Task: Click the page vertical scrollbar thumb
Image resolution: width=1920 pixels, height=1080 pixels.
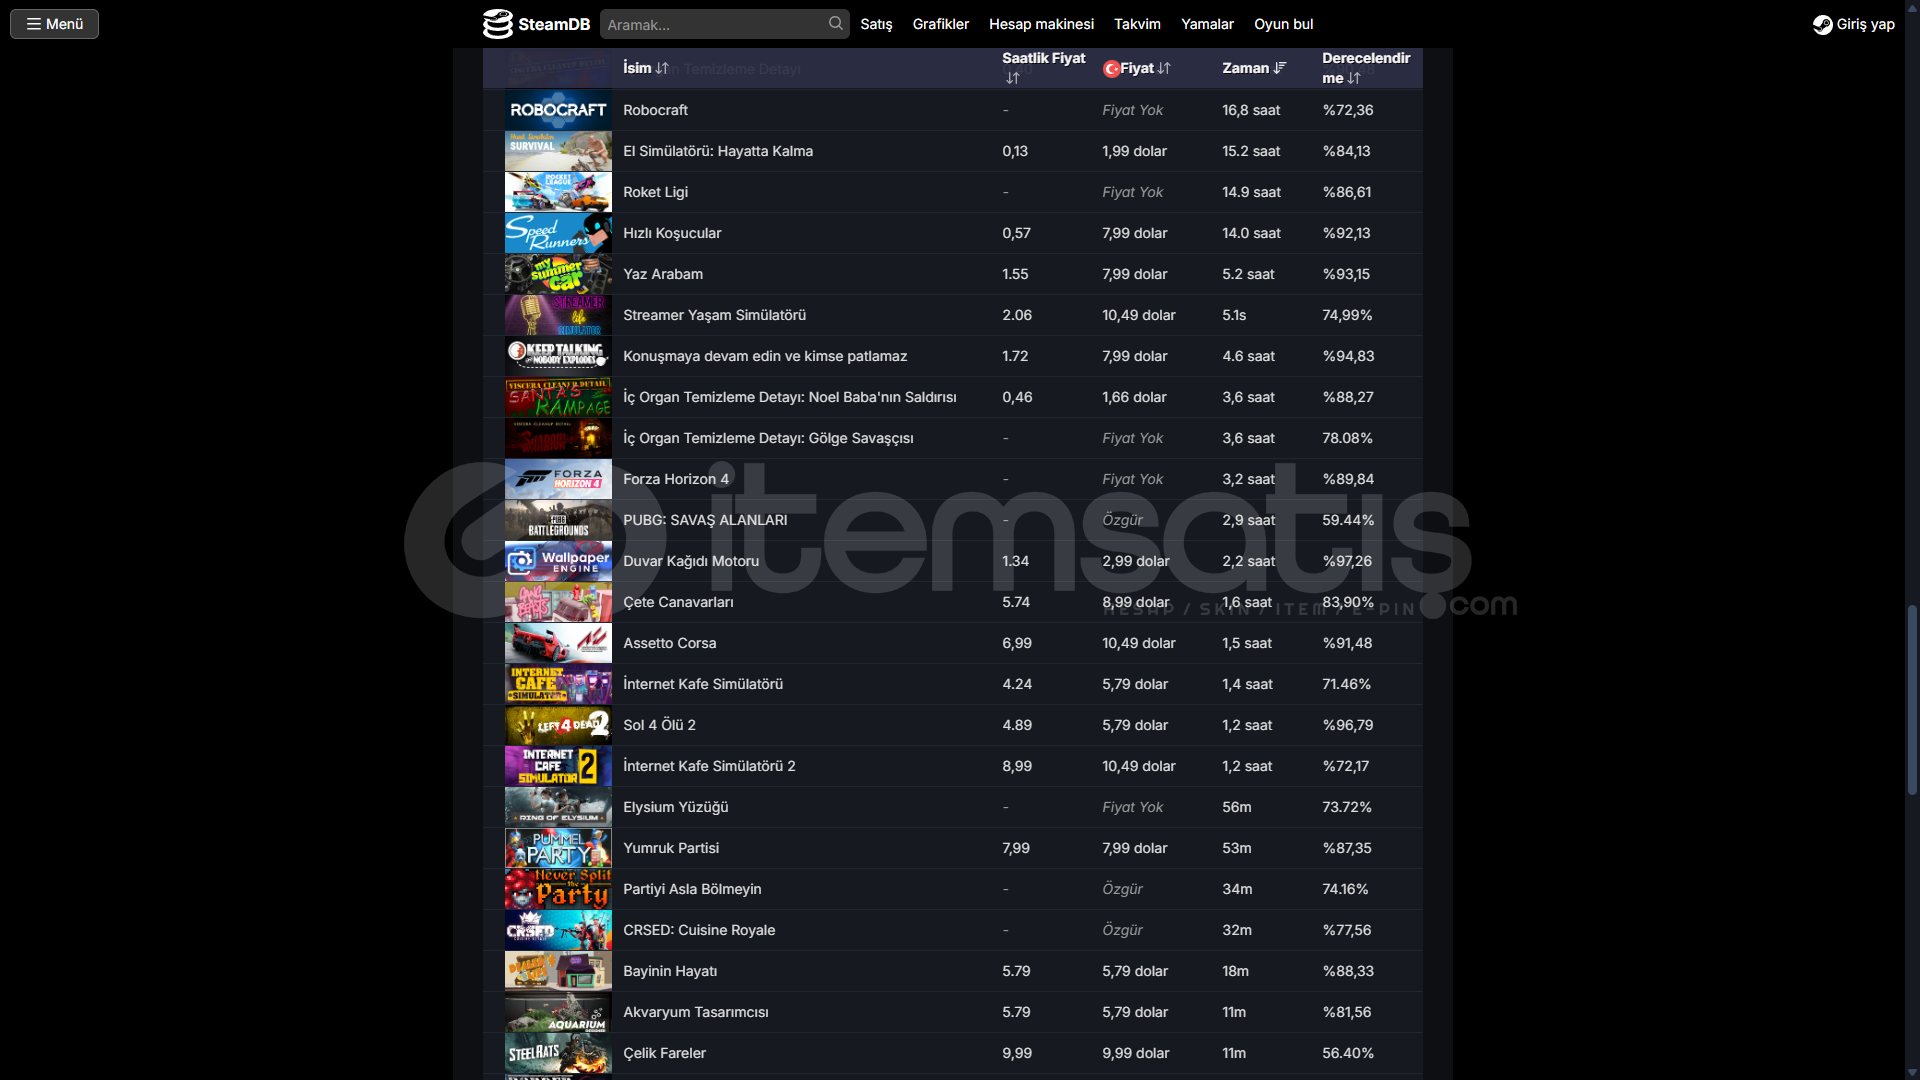Action: pyautogui.click(x=1911, y=700)
